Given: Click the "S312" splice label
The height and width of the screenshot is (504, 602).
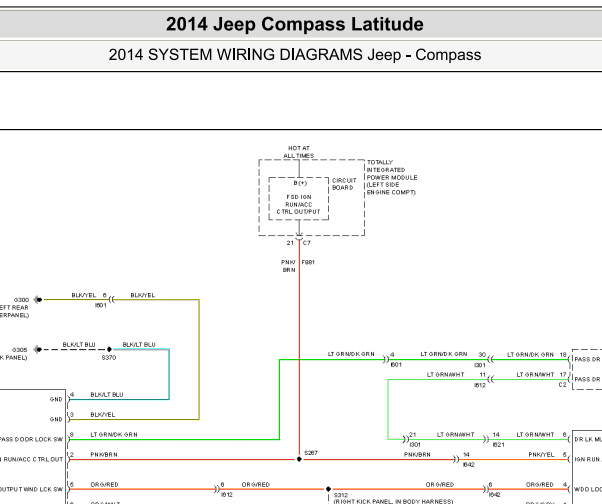Looking at the screenshot, I should tap(341, 495).
